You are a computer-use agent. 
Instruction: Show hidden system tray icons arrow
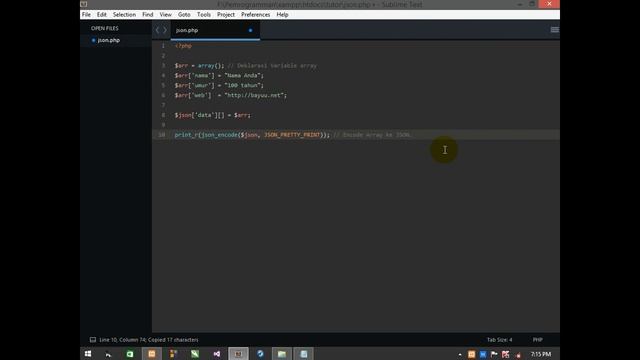tap(460, 354)
